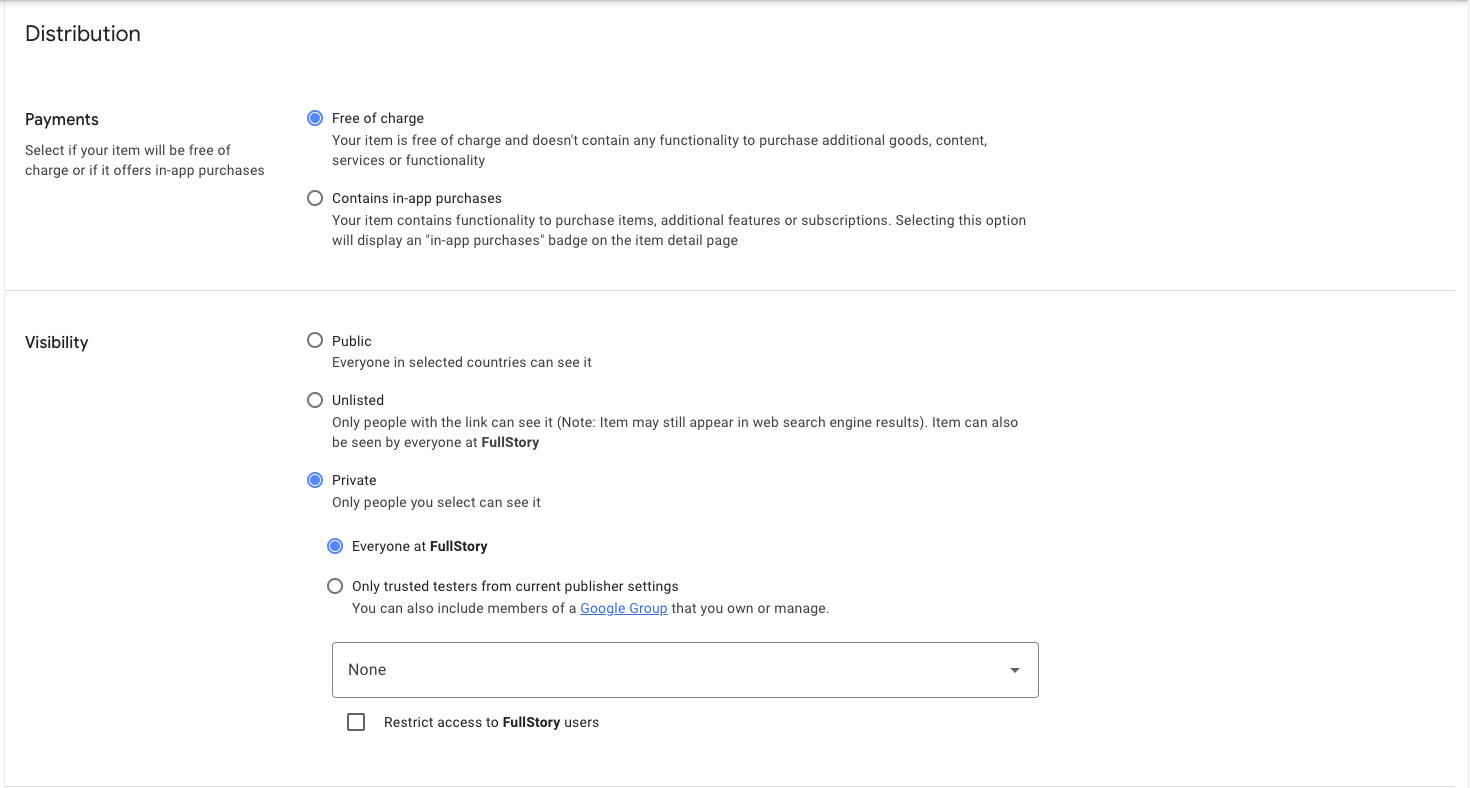Click the Payments helper description text
Viewport: 1470px width, 788px height.
click(x=144, y=160)
